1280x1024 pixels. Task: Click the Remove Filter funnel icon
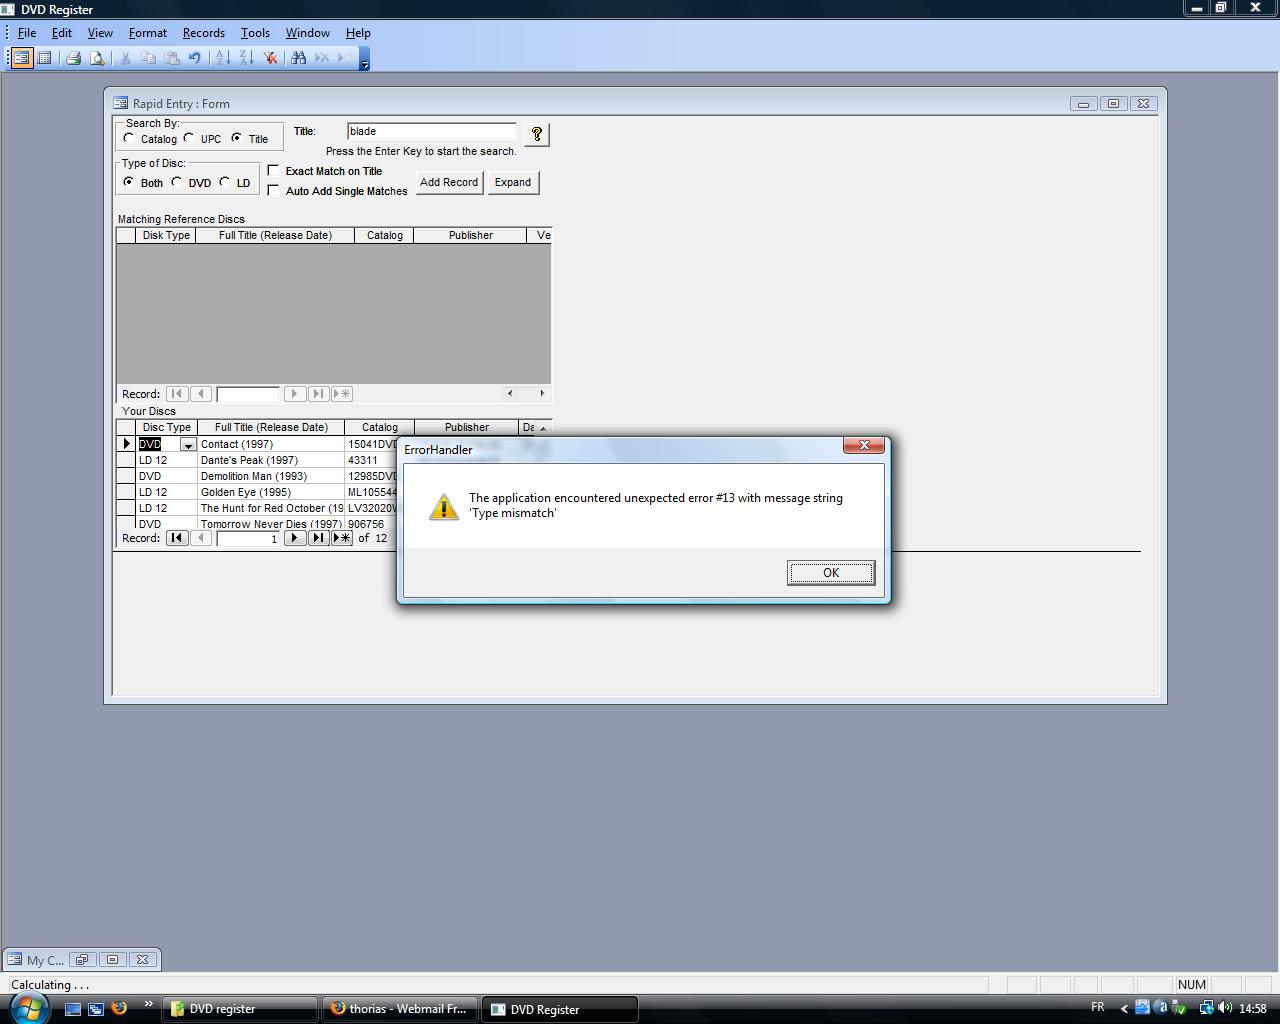270,58
